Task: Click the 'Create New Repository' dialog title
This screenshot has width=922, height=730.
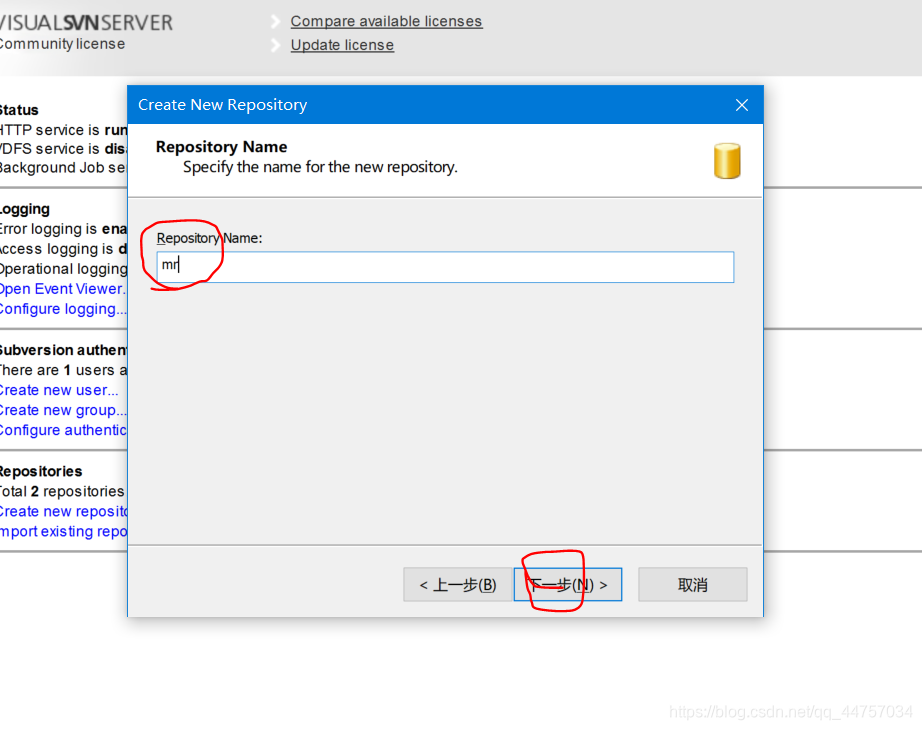Action: pyautogui.click(x=222, y=105)
